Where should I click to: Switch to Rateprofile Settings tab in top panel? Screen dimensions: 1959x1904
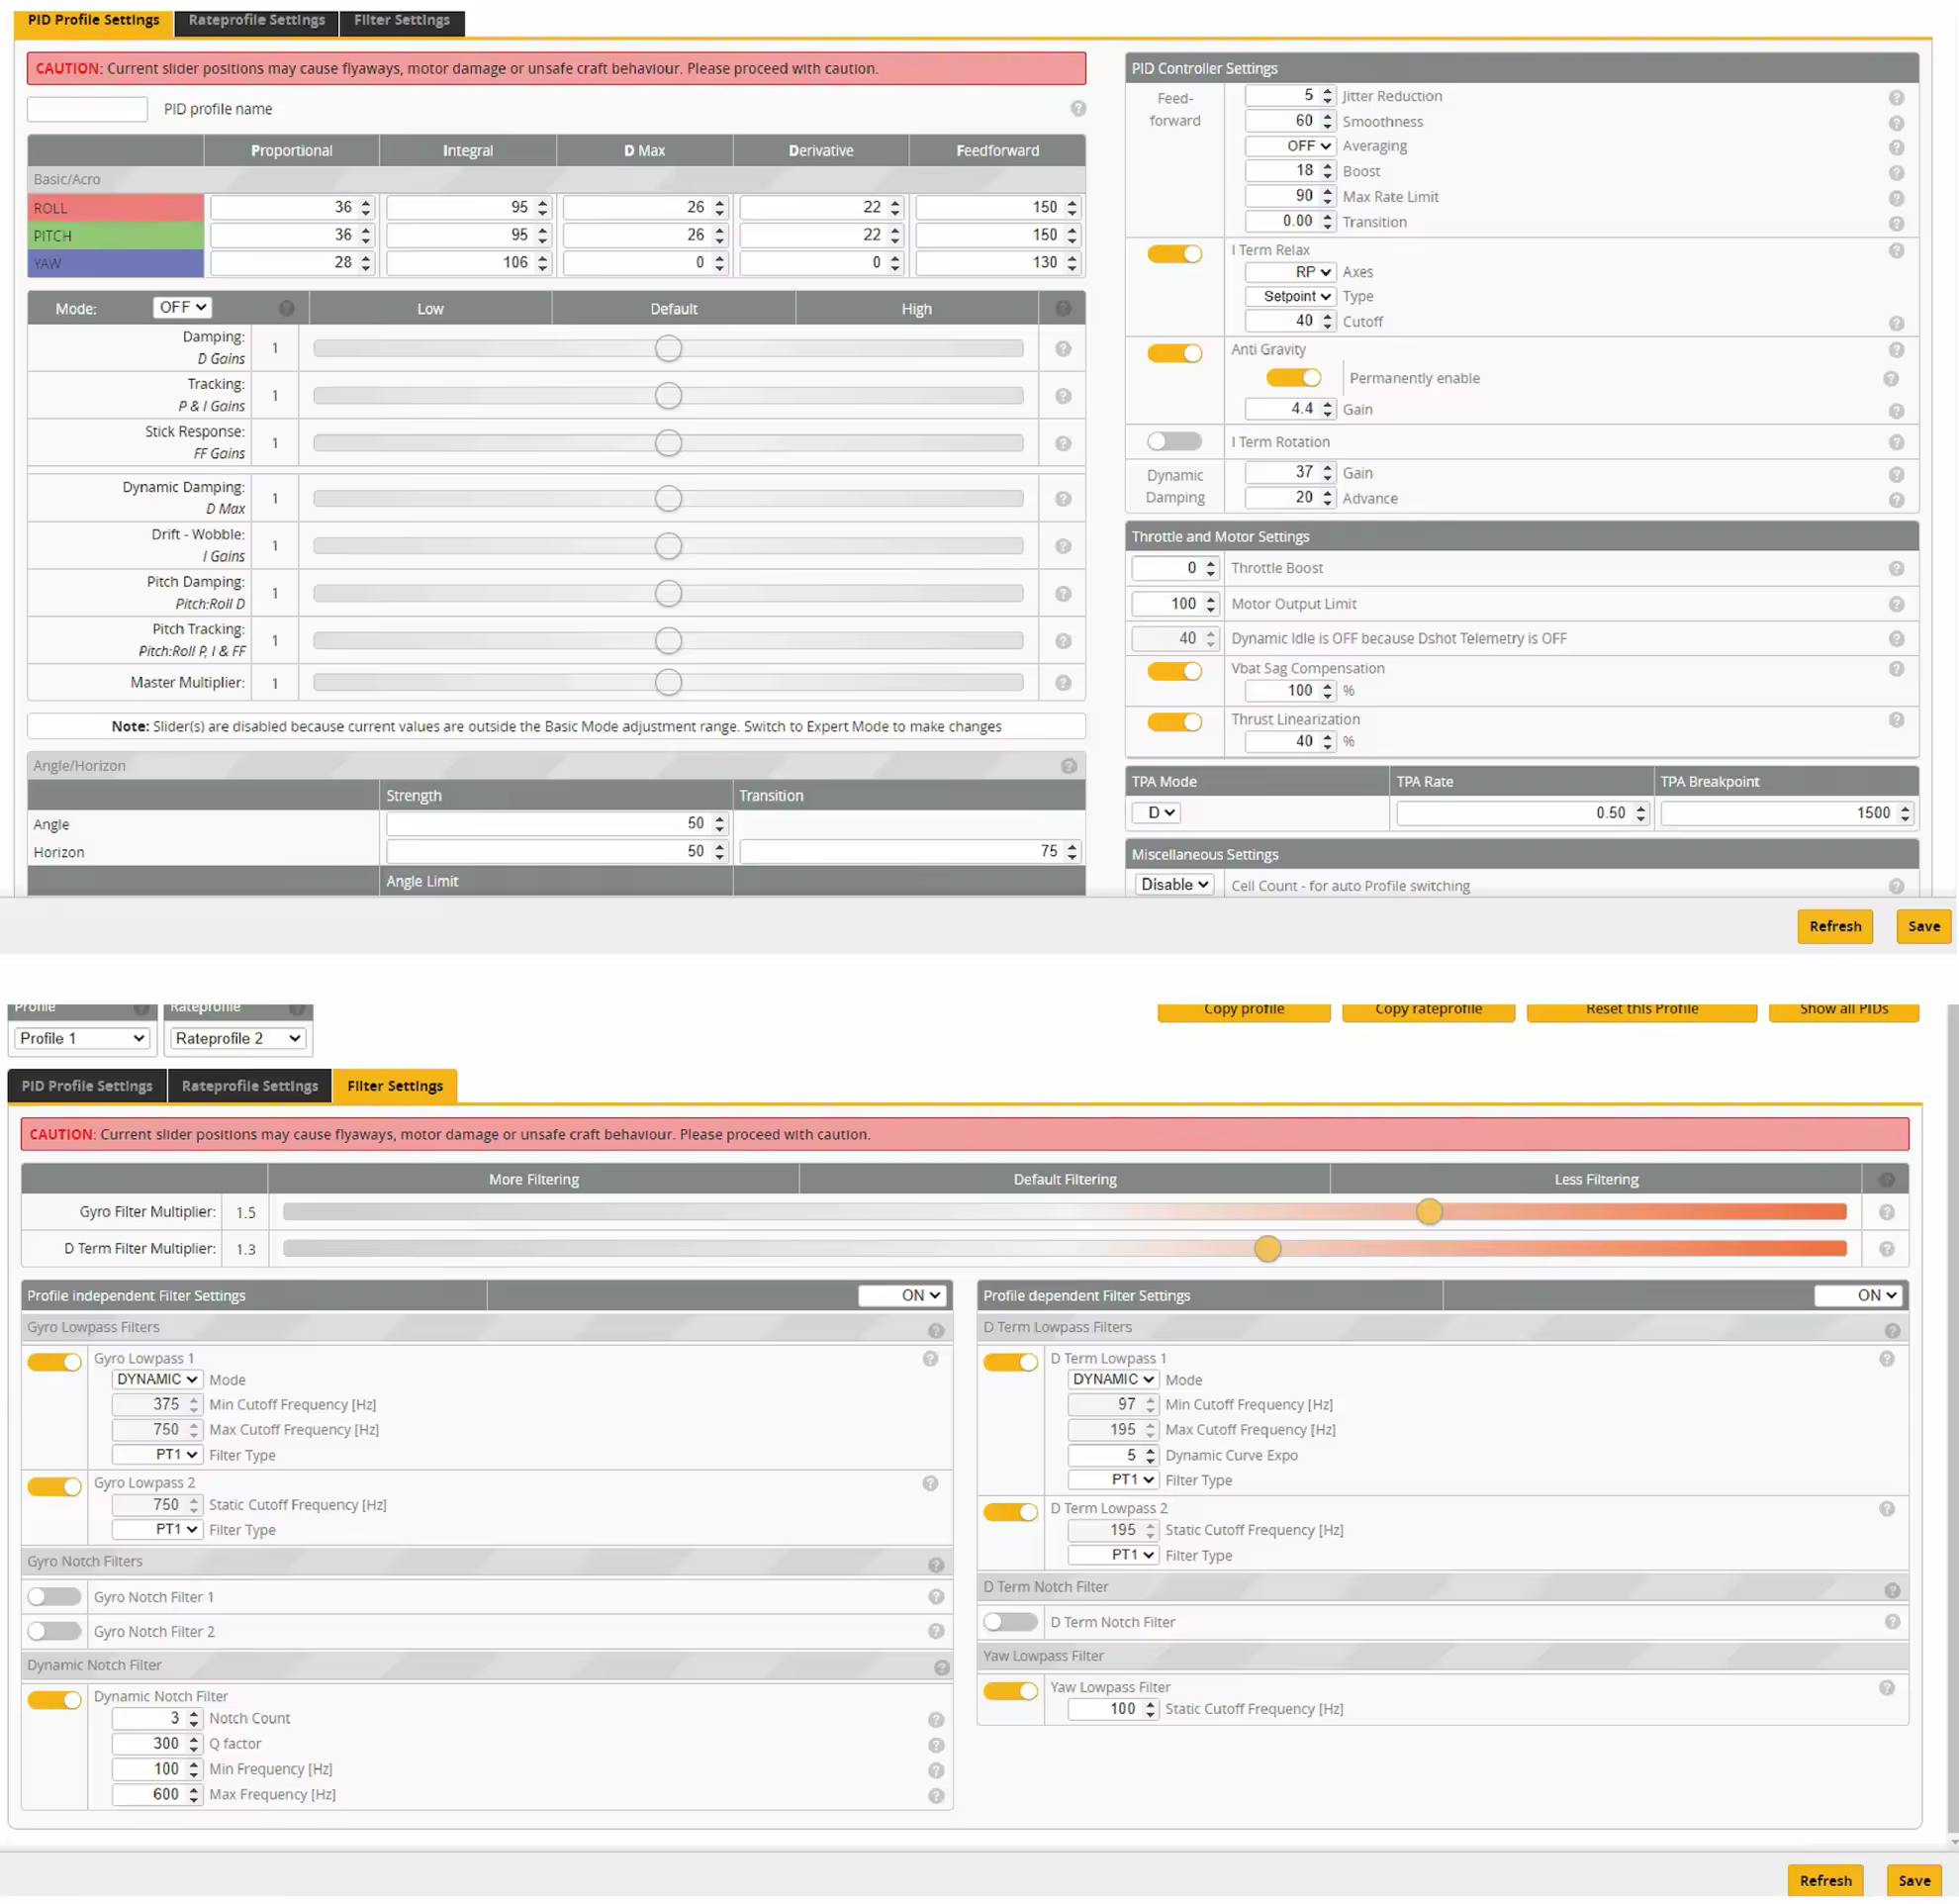[256, 20]
